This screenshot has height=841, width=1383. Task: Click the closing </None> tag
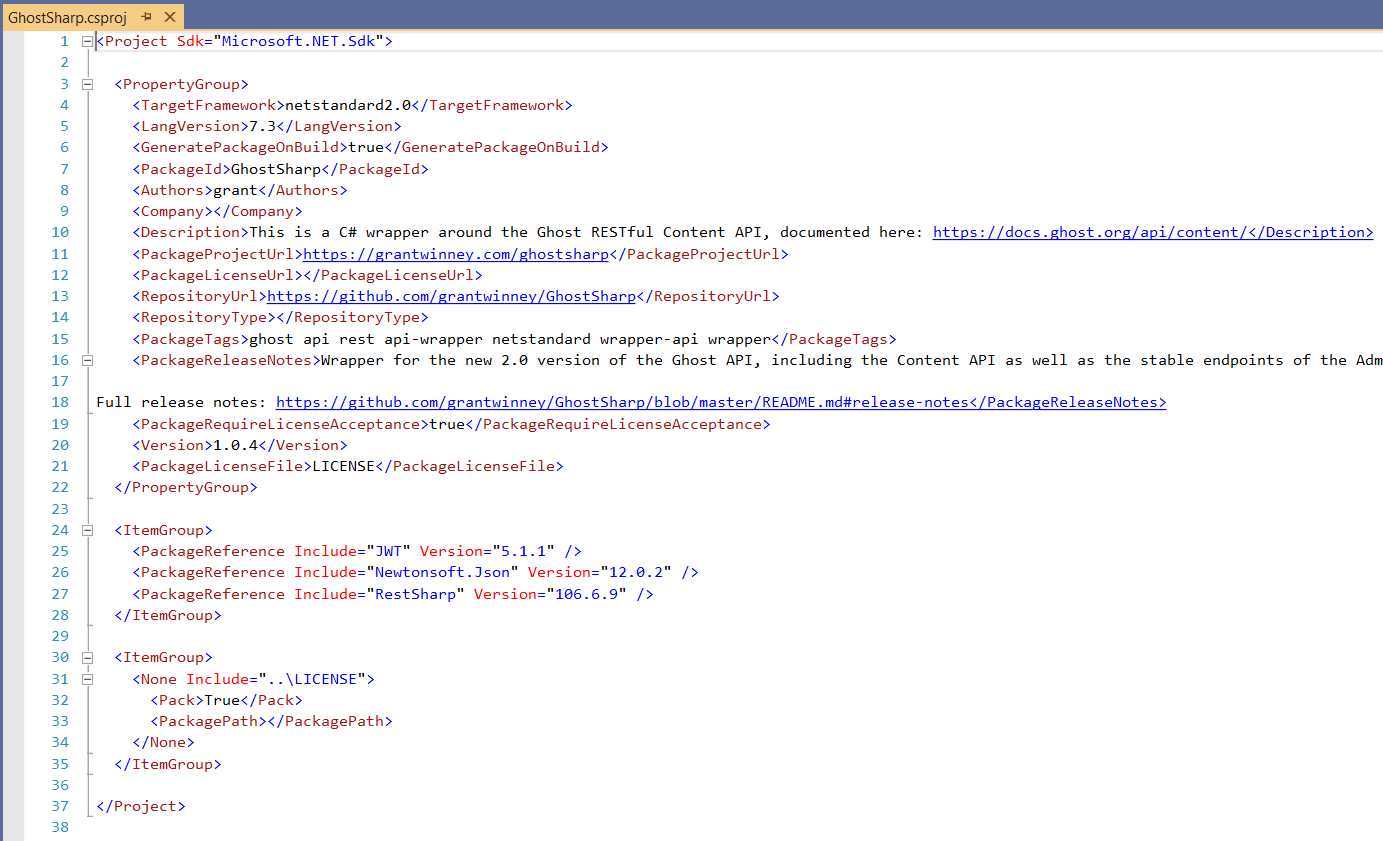tap(163, 742)
